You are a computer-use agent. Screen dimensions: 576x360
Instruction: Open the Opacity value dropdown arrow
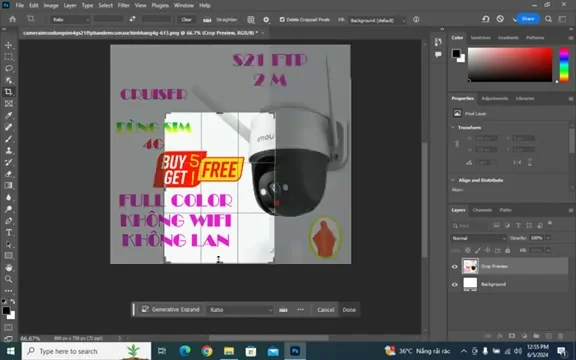click(x=548, y=238)
